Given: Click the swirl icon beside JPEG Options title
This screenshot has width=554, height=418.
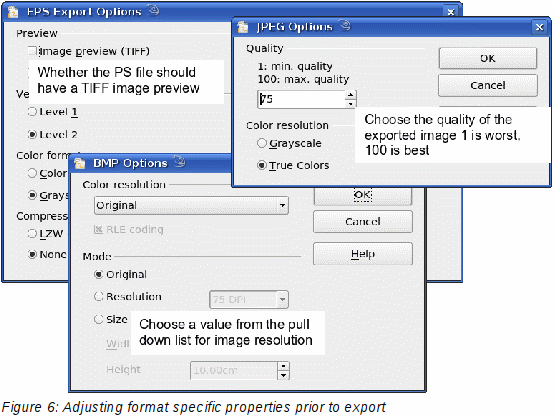Looking at the screenshot, I should 345,25.
